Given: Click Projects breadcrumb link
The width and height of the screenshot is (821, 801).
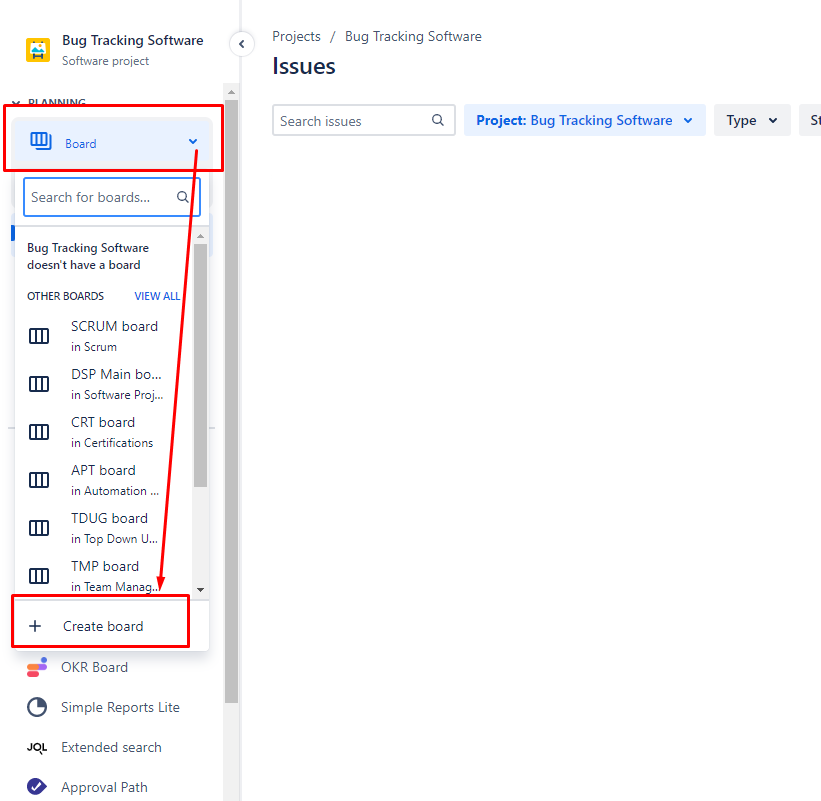Looking at the screenshot, I should 296,36.
